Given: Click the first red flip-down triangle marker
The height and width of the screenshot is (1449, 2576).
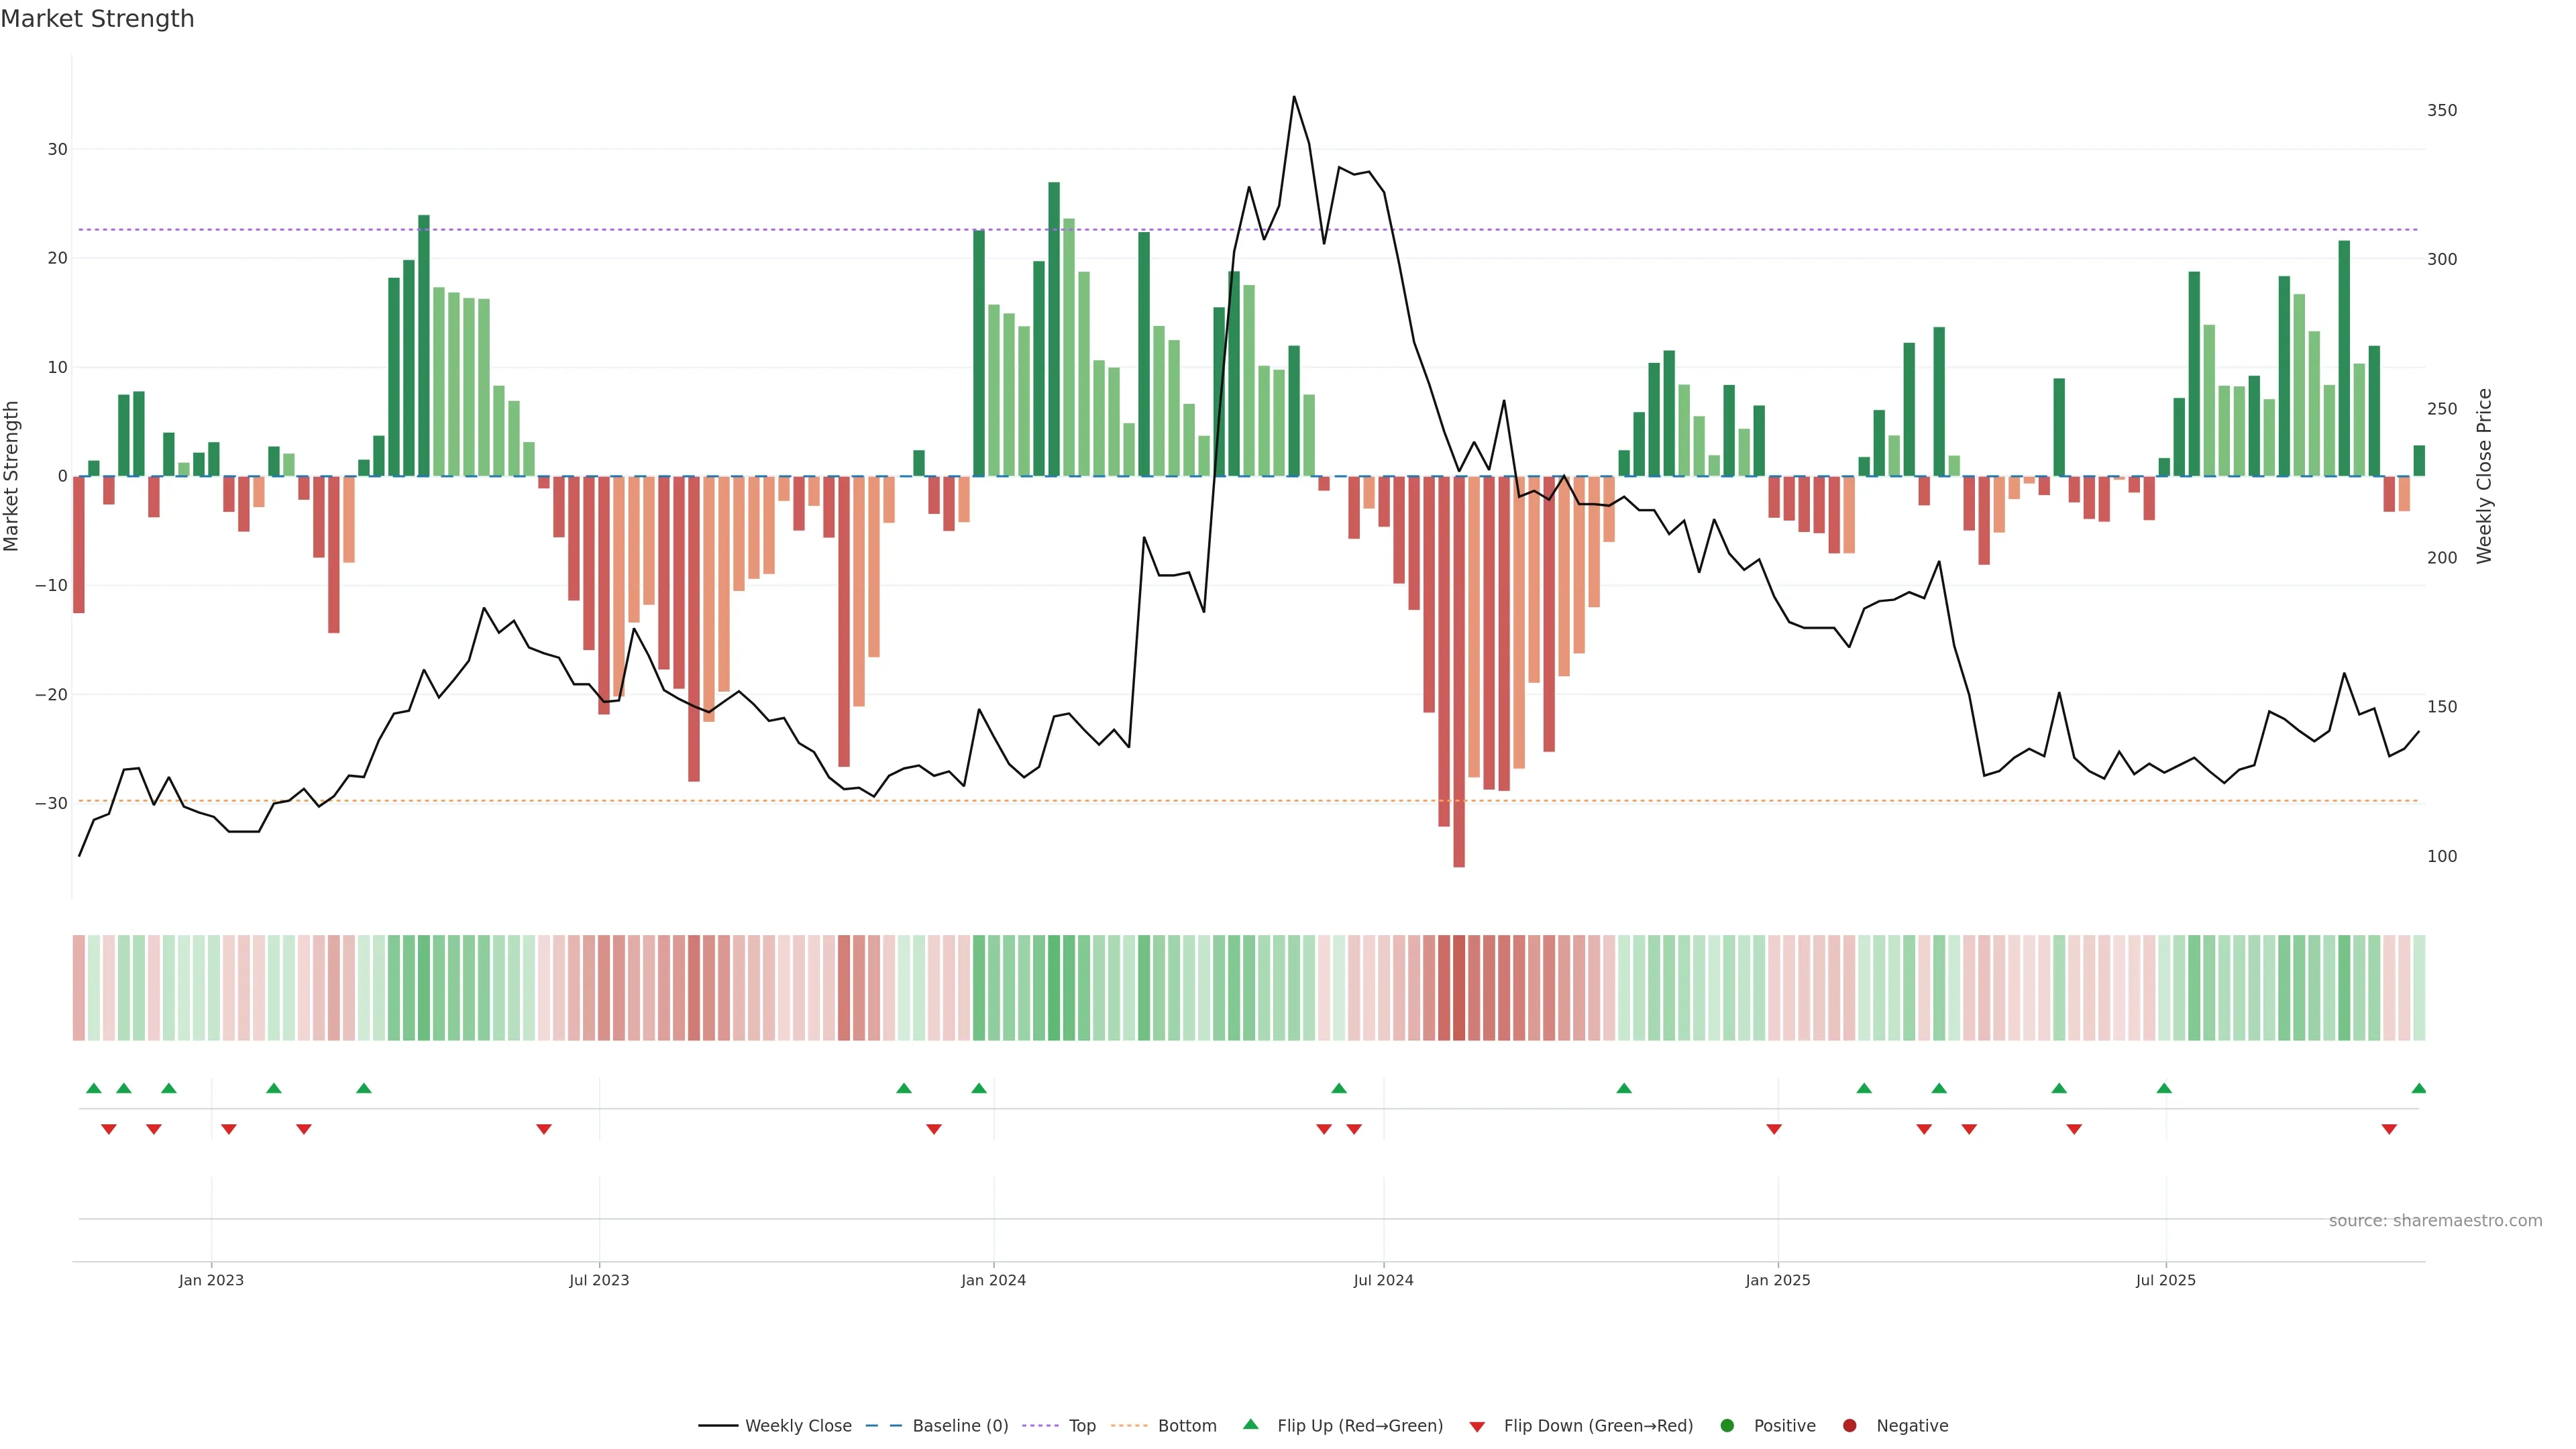Looking at the screenshot, I should click(x=109, y=1129).
